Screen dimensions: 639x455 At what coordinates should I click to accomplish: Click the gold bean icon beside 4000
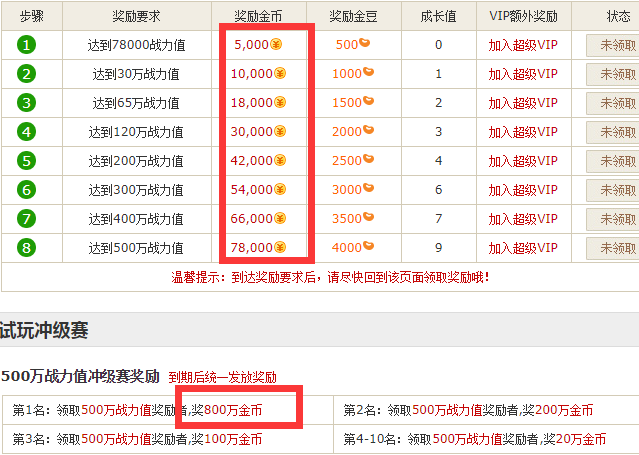(368, 245)
